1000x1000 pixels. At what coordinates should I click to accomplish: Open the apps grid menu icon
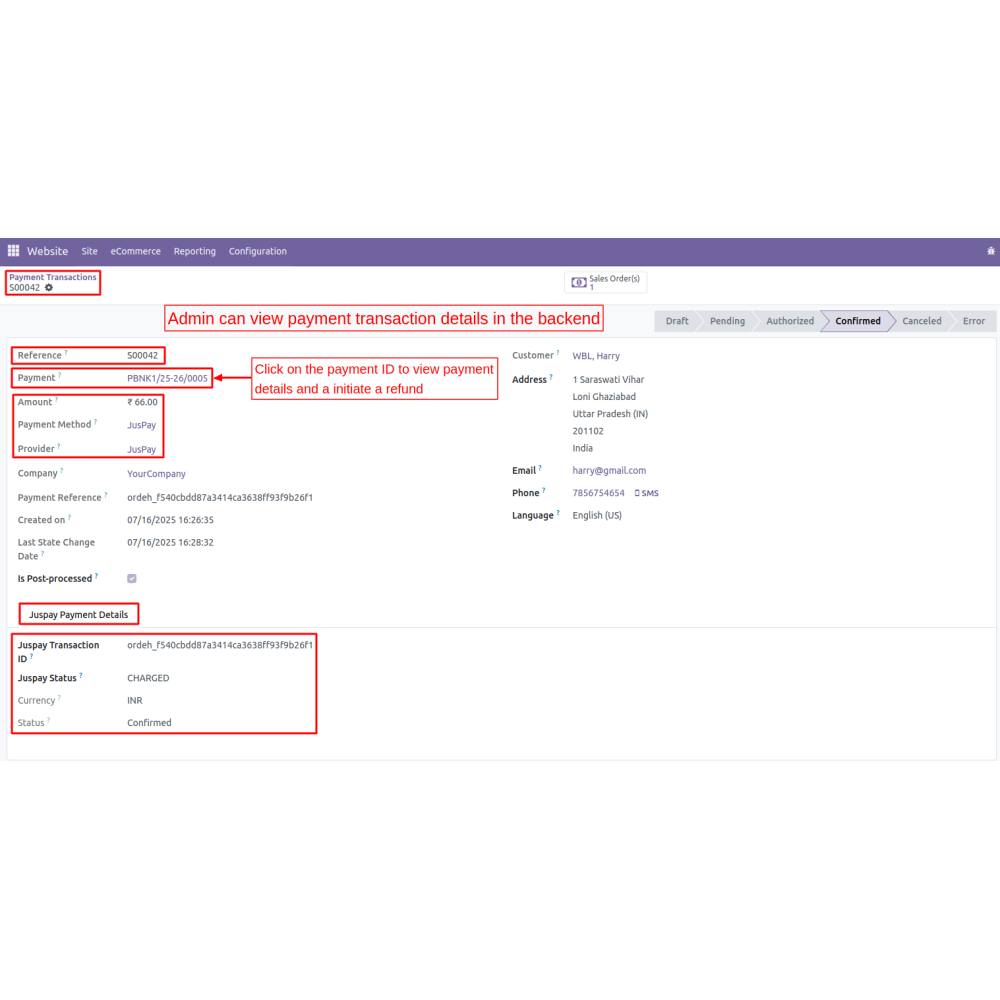[x=13, y=251]
